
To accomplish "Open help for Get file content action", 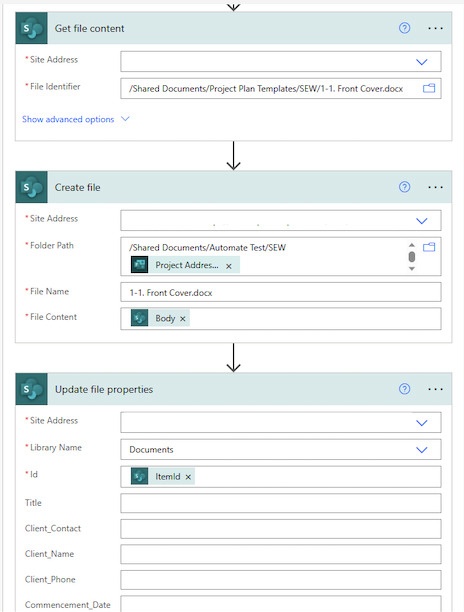I will click(x=405, y=28).
